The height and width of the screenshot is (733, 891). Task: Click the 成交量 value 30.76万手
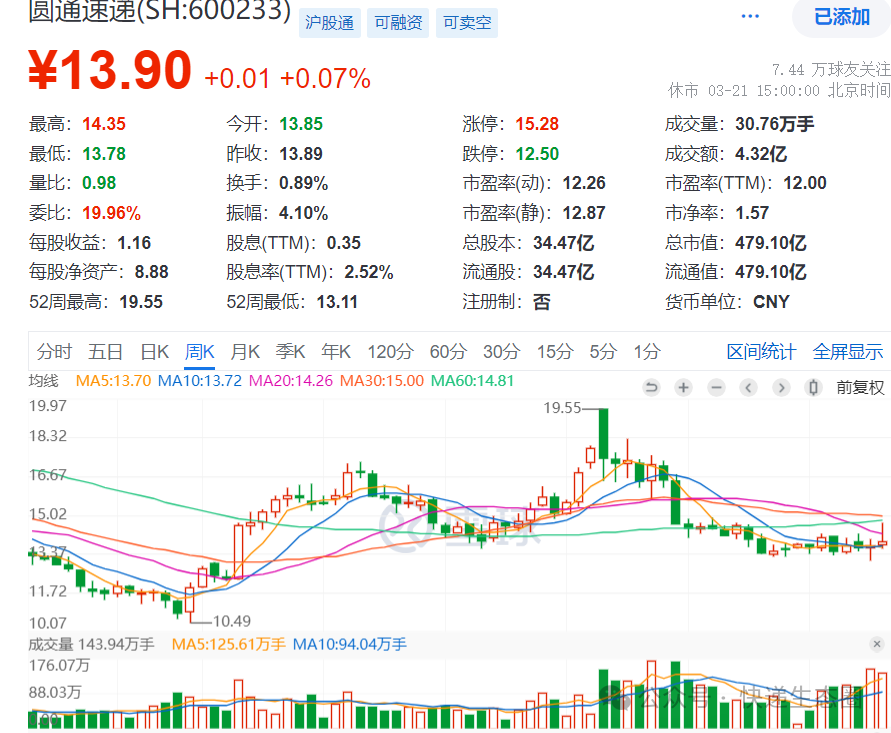(775, 124)
